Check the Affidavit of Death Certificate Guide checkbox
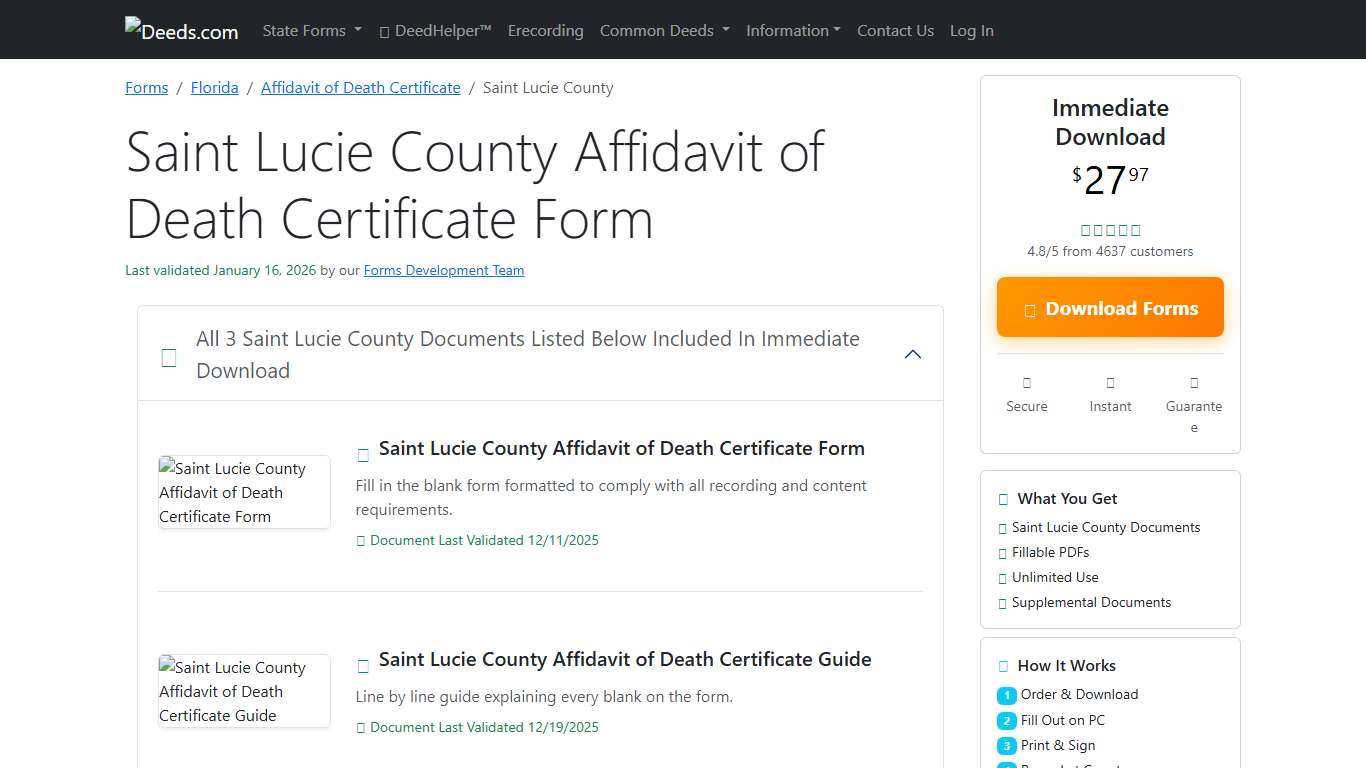Viewport: 1366px width, 768px height. click(363, 665)
